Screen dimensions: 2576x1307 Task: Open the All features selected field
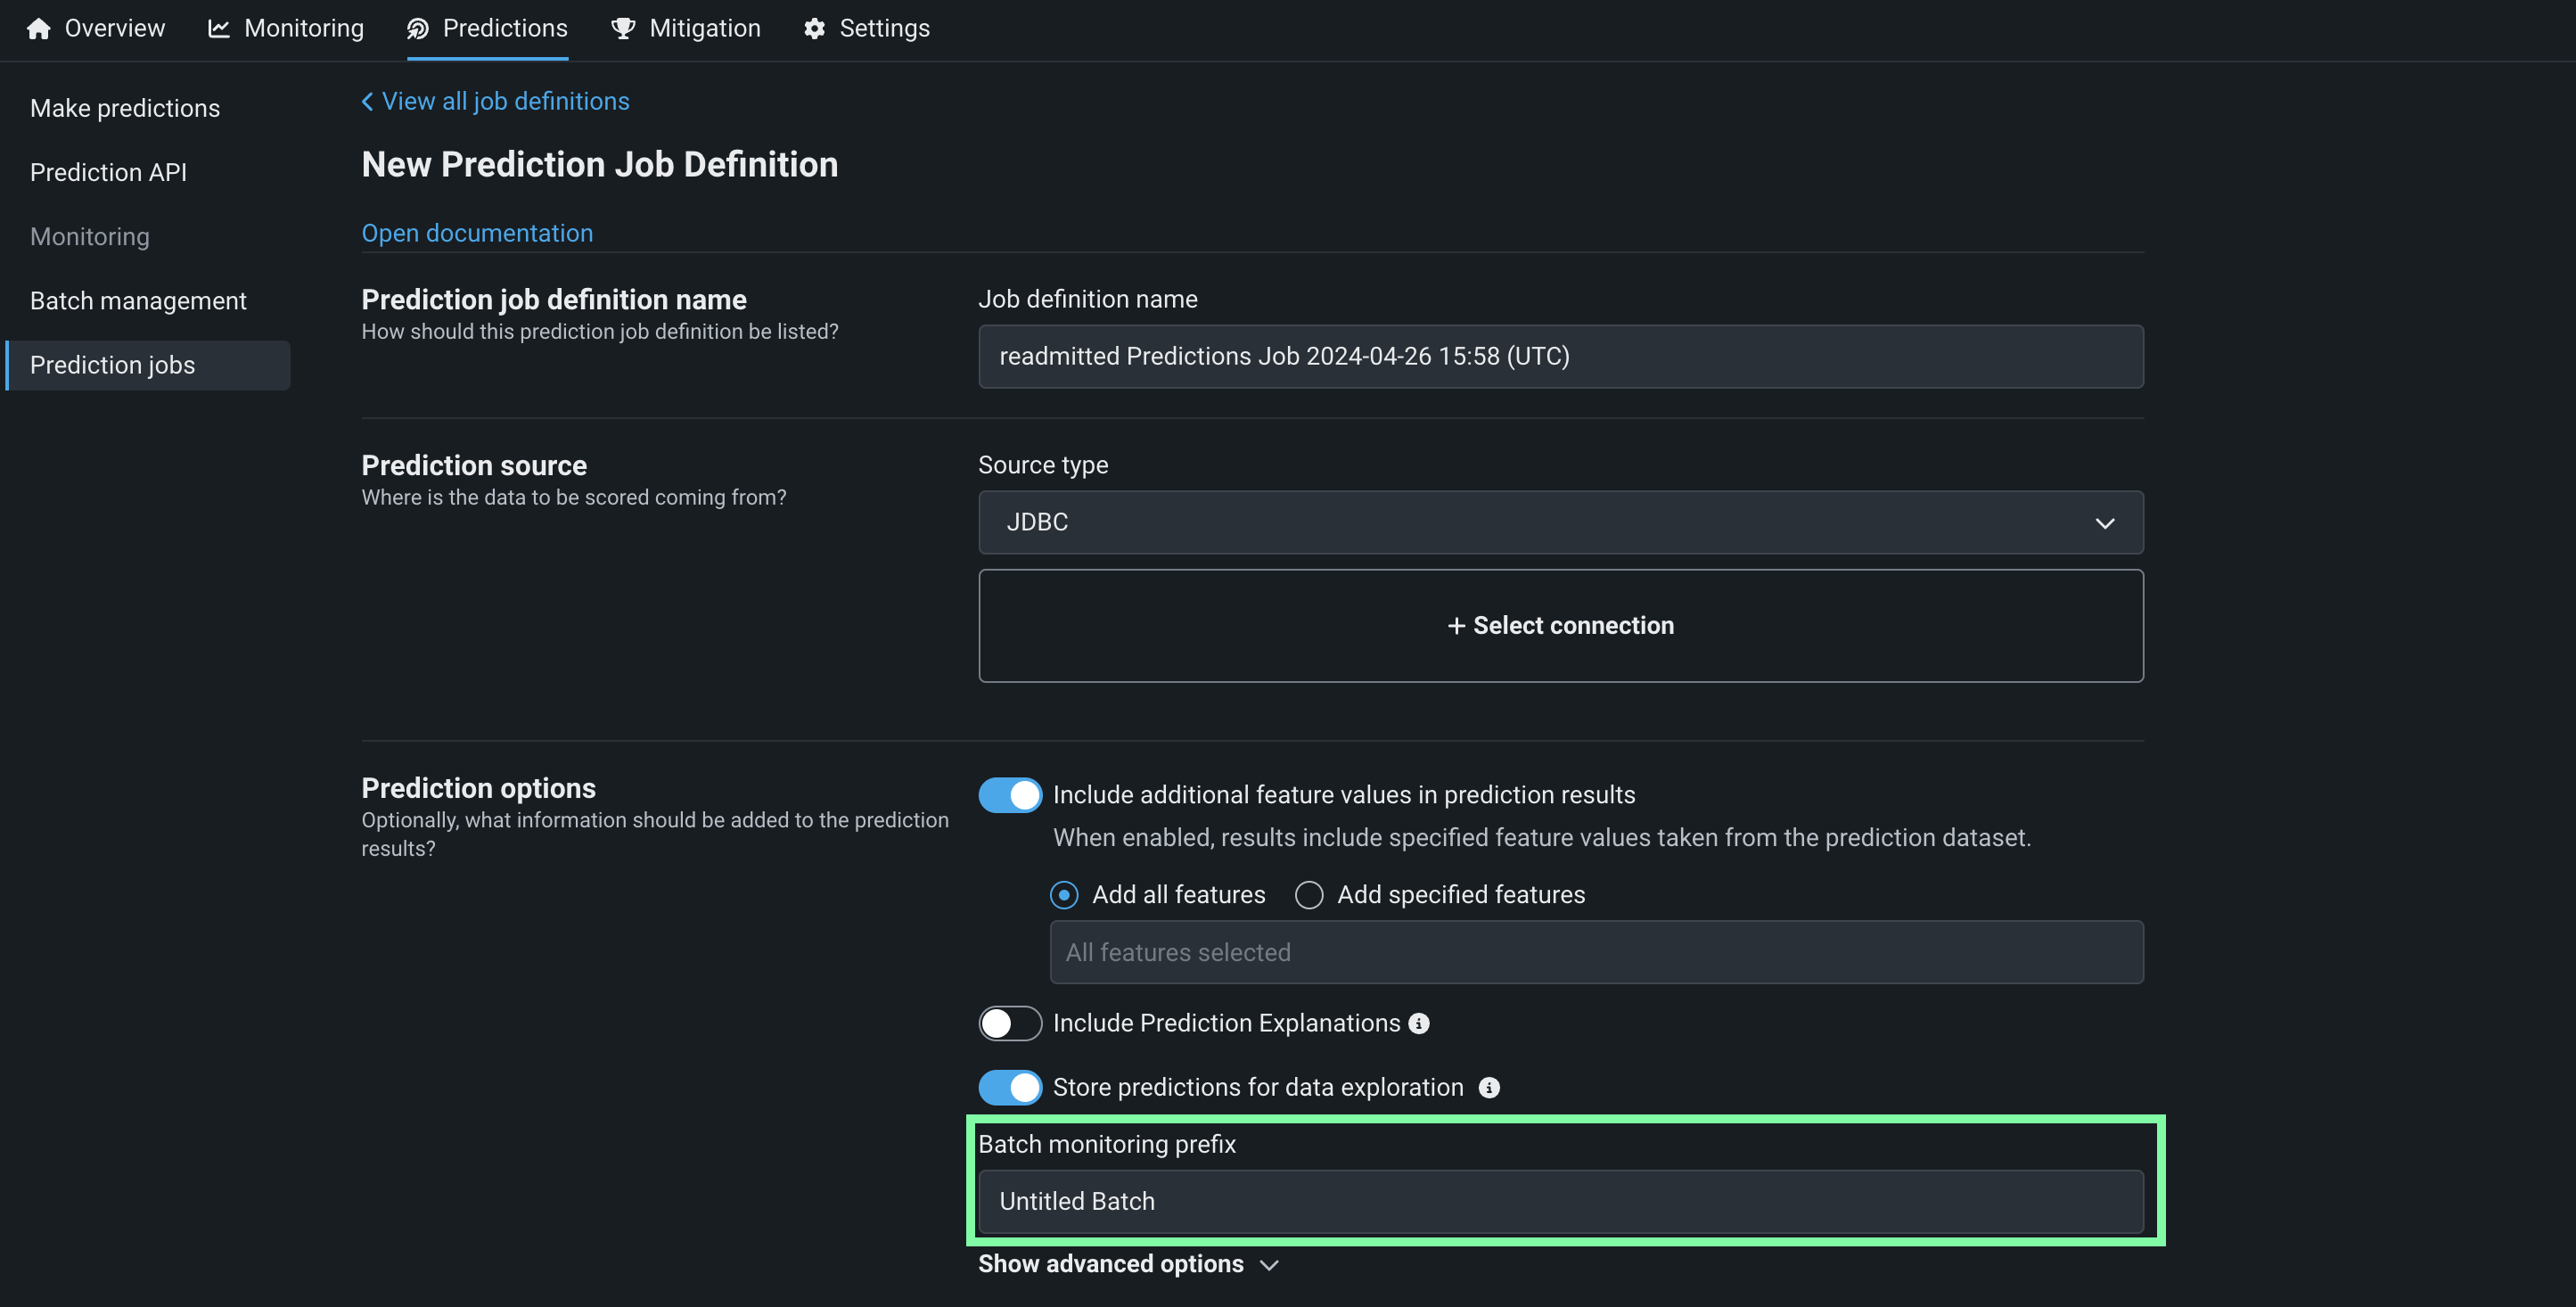coord(1596,952)
